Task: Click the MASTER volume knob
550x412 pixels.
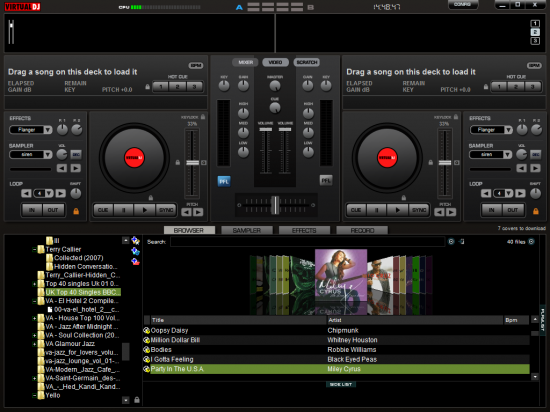Action: [x=275, y=85]
